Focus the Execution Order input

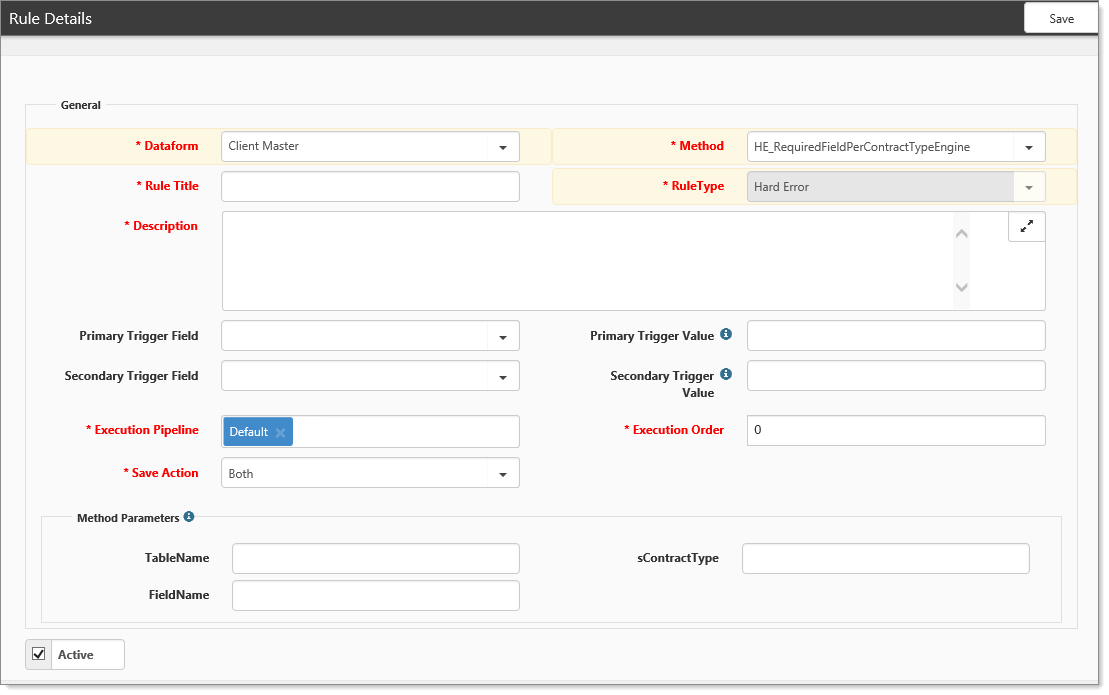click(895, 430)
